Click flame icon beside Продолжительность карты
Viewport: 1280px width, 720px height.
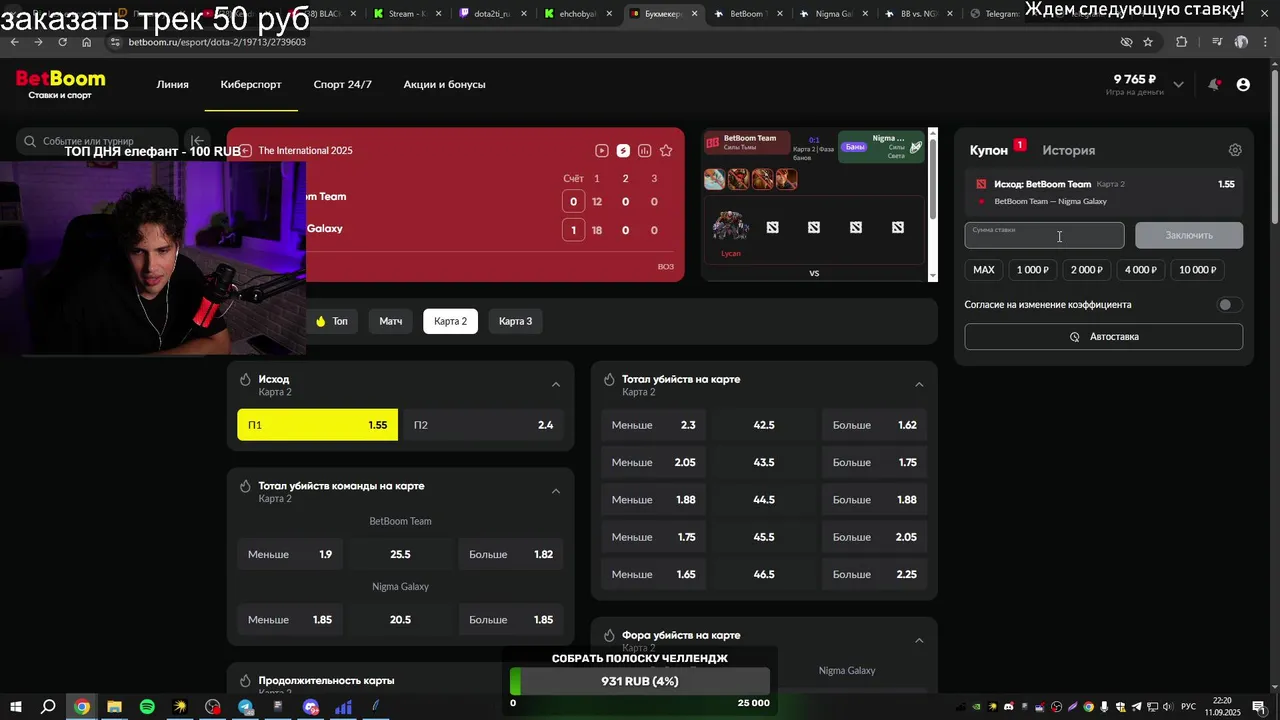[245, 681]
